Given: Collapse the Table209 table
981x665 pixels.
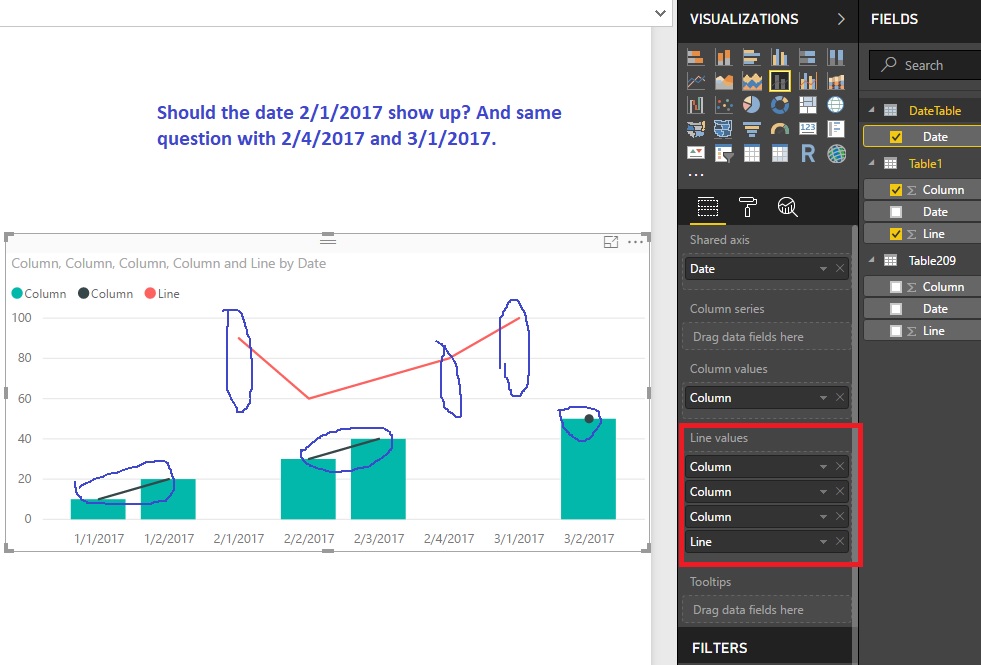Looking at the screenshot, I should [872, 260].
